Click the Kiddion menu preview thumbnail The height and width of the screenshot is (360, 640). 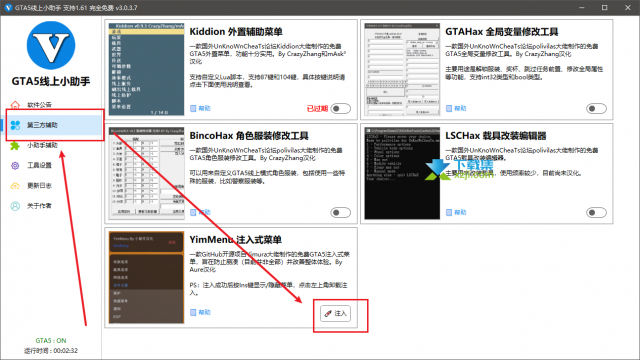pos(147,69)
